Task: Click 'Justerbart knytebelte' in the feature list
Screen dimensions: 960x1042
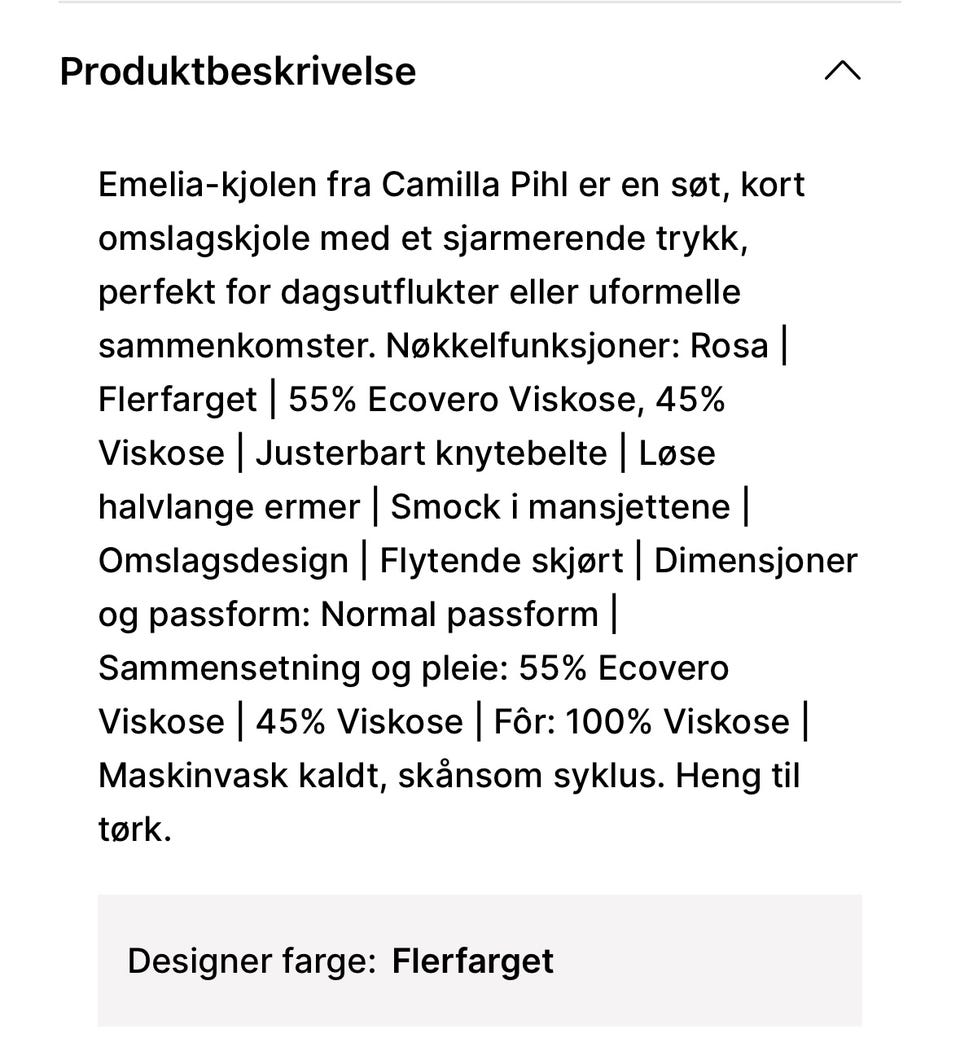Action: [x=431, y=453]
